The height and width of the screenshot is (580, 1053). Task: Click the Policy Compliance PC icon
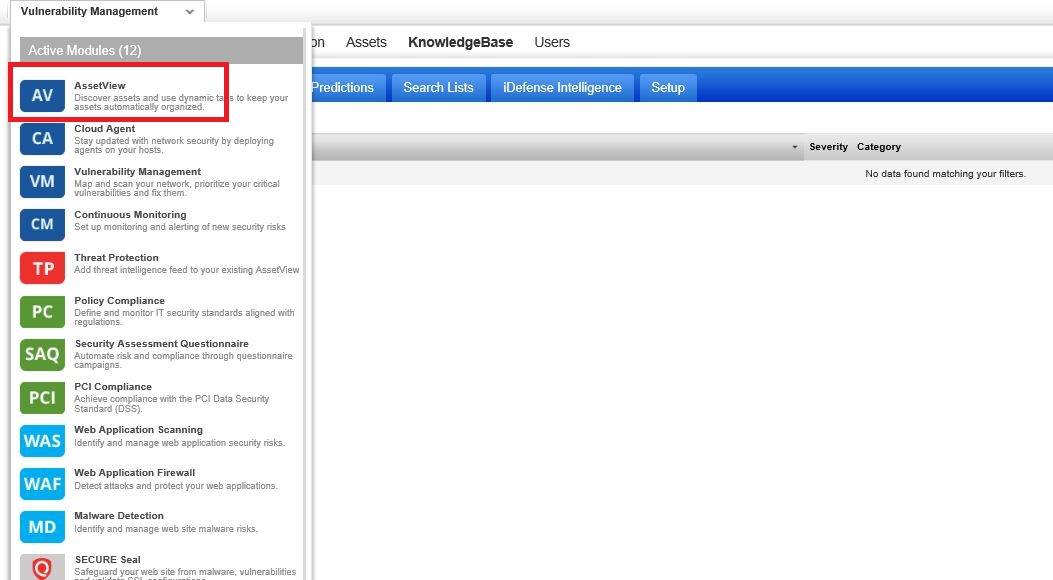pyautogui.click(x=41, y=310)
